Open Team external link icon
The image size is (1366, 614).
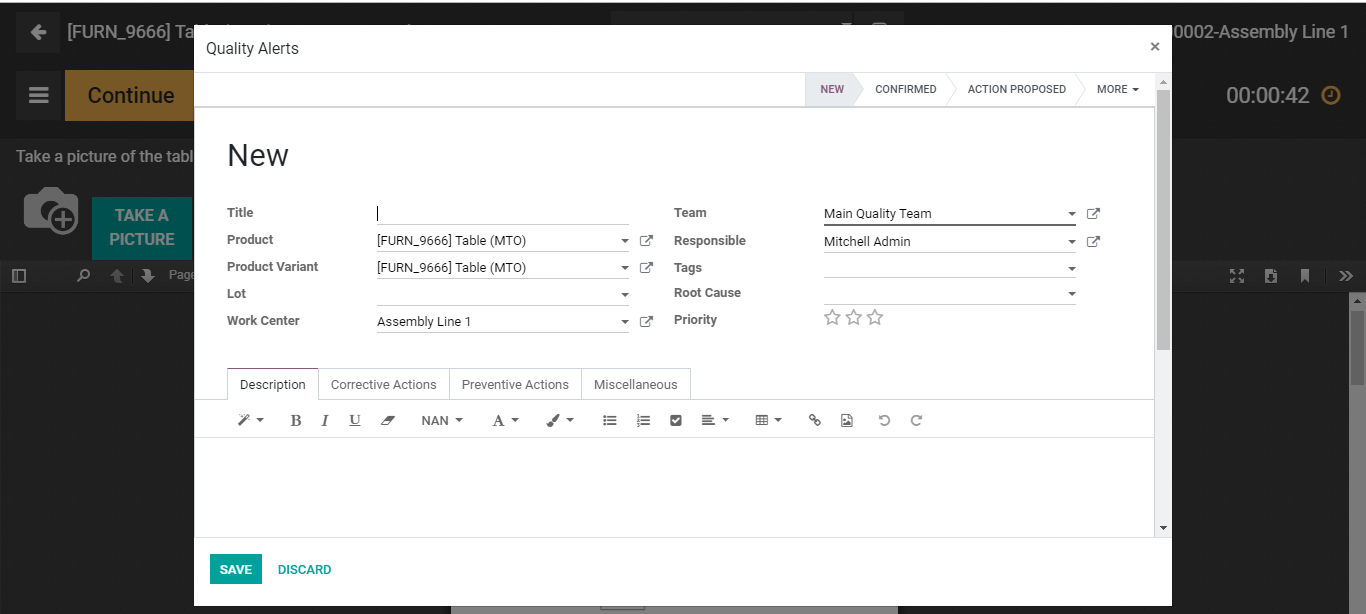tap(1093, 214)
